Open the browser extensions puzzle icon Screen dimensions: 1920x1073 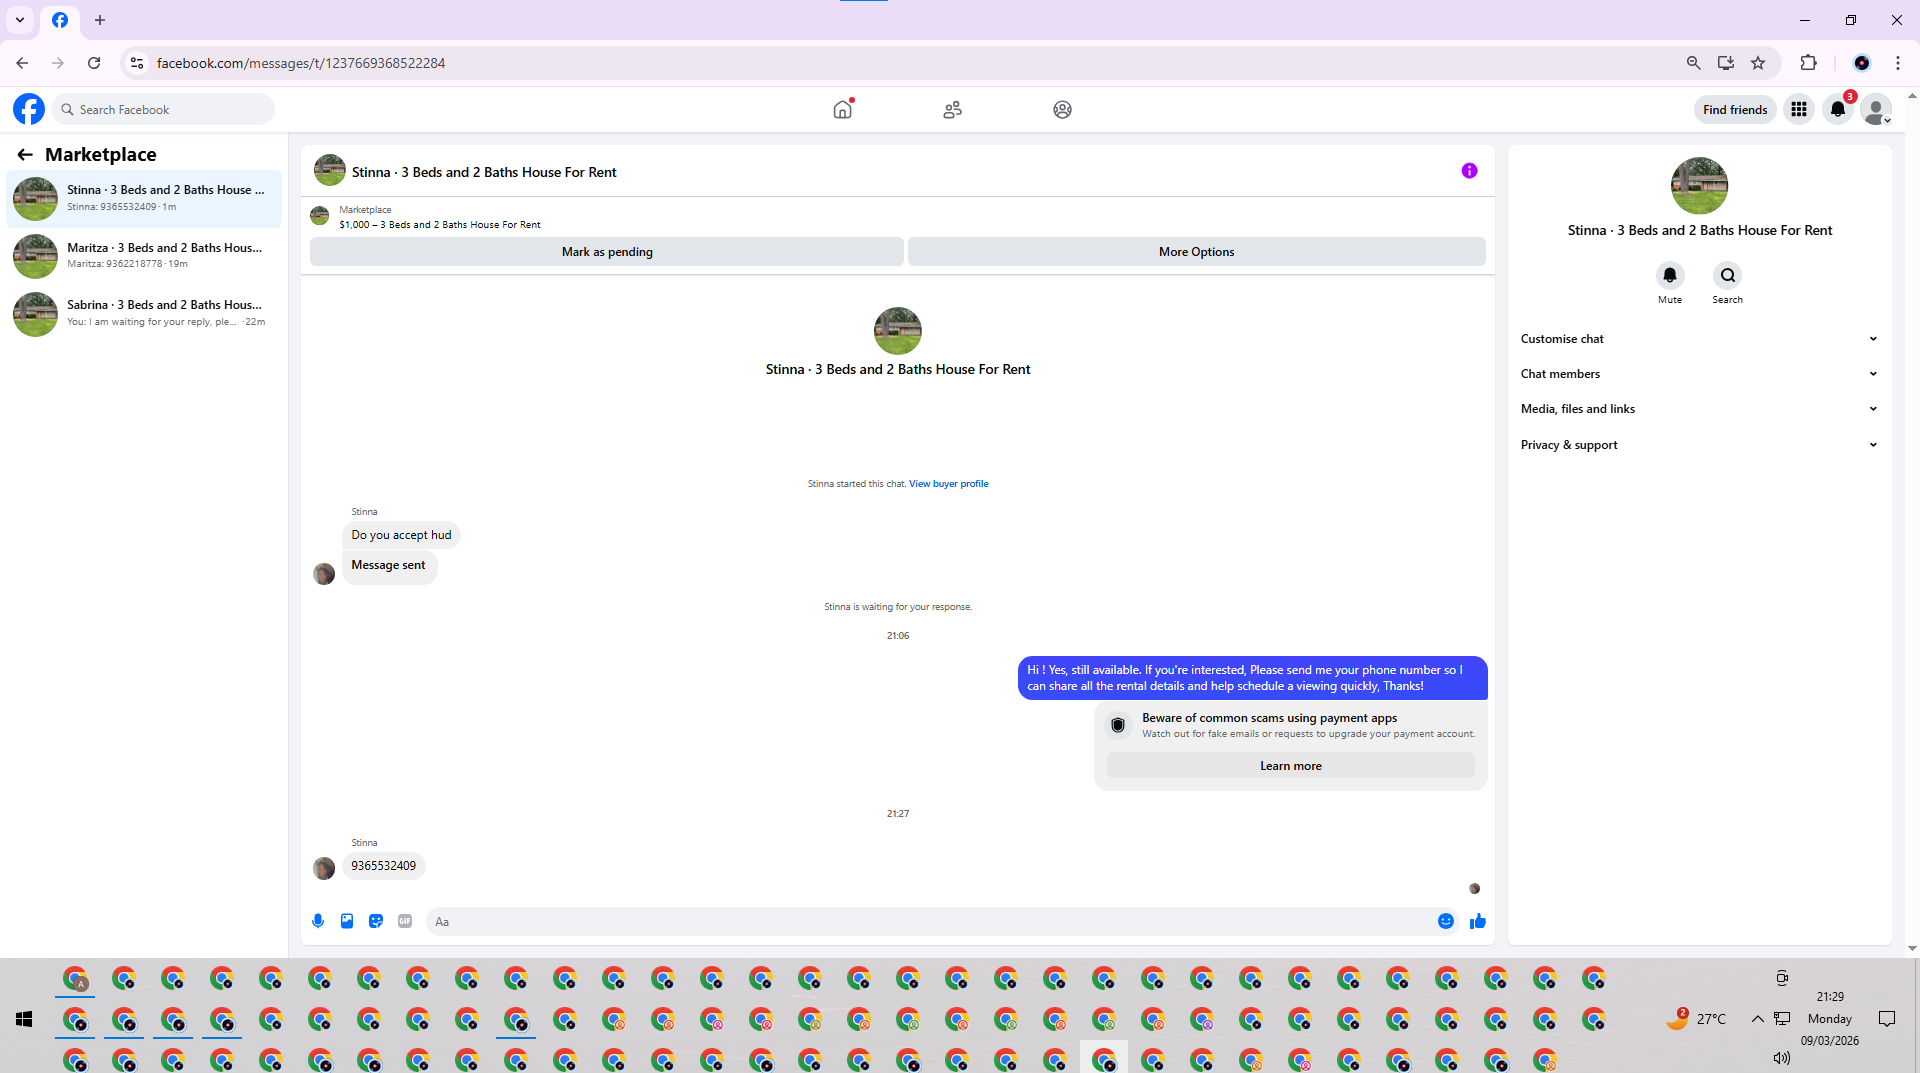pyautogui.click(x=1808, y=63)
